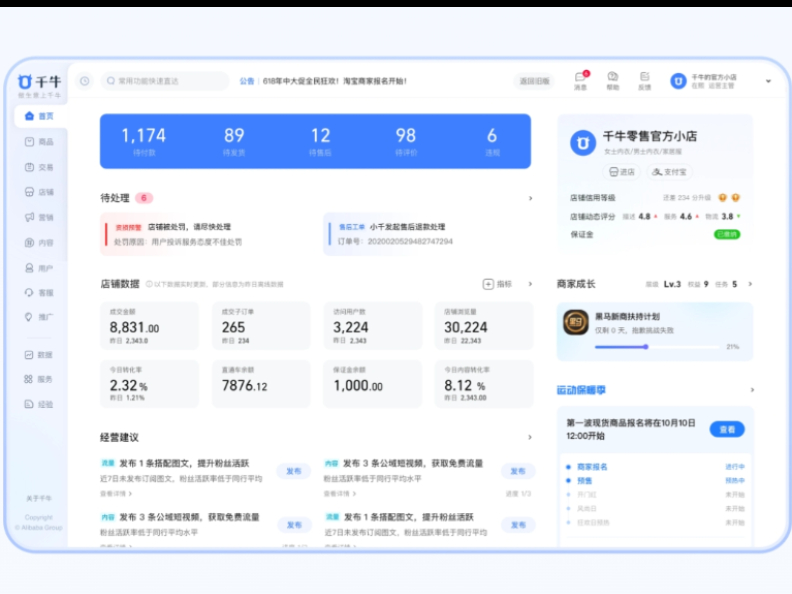Expand the 待处理 section chevron
The height and width of the screenshot is (594, 792).
click(530, 198)
